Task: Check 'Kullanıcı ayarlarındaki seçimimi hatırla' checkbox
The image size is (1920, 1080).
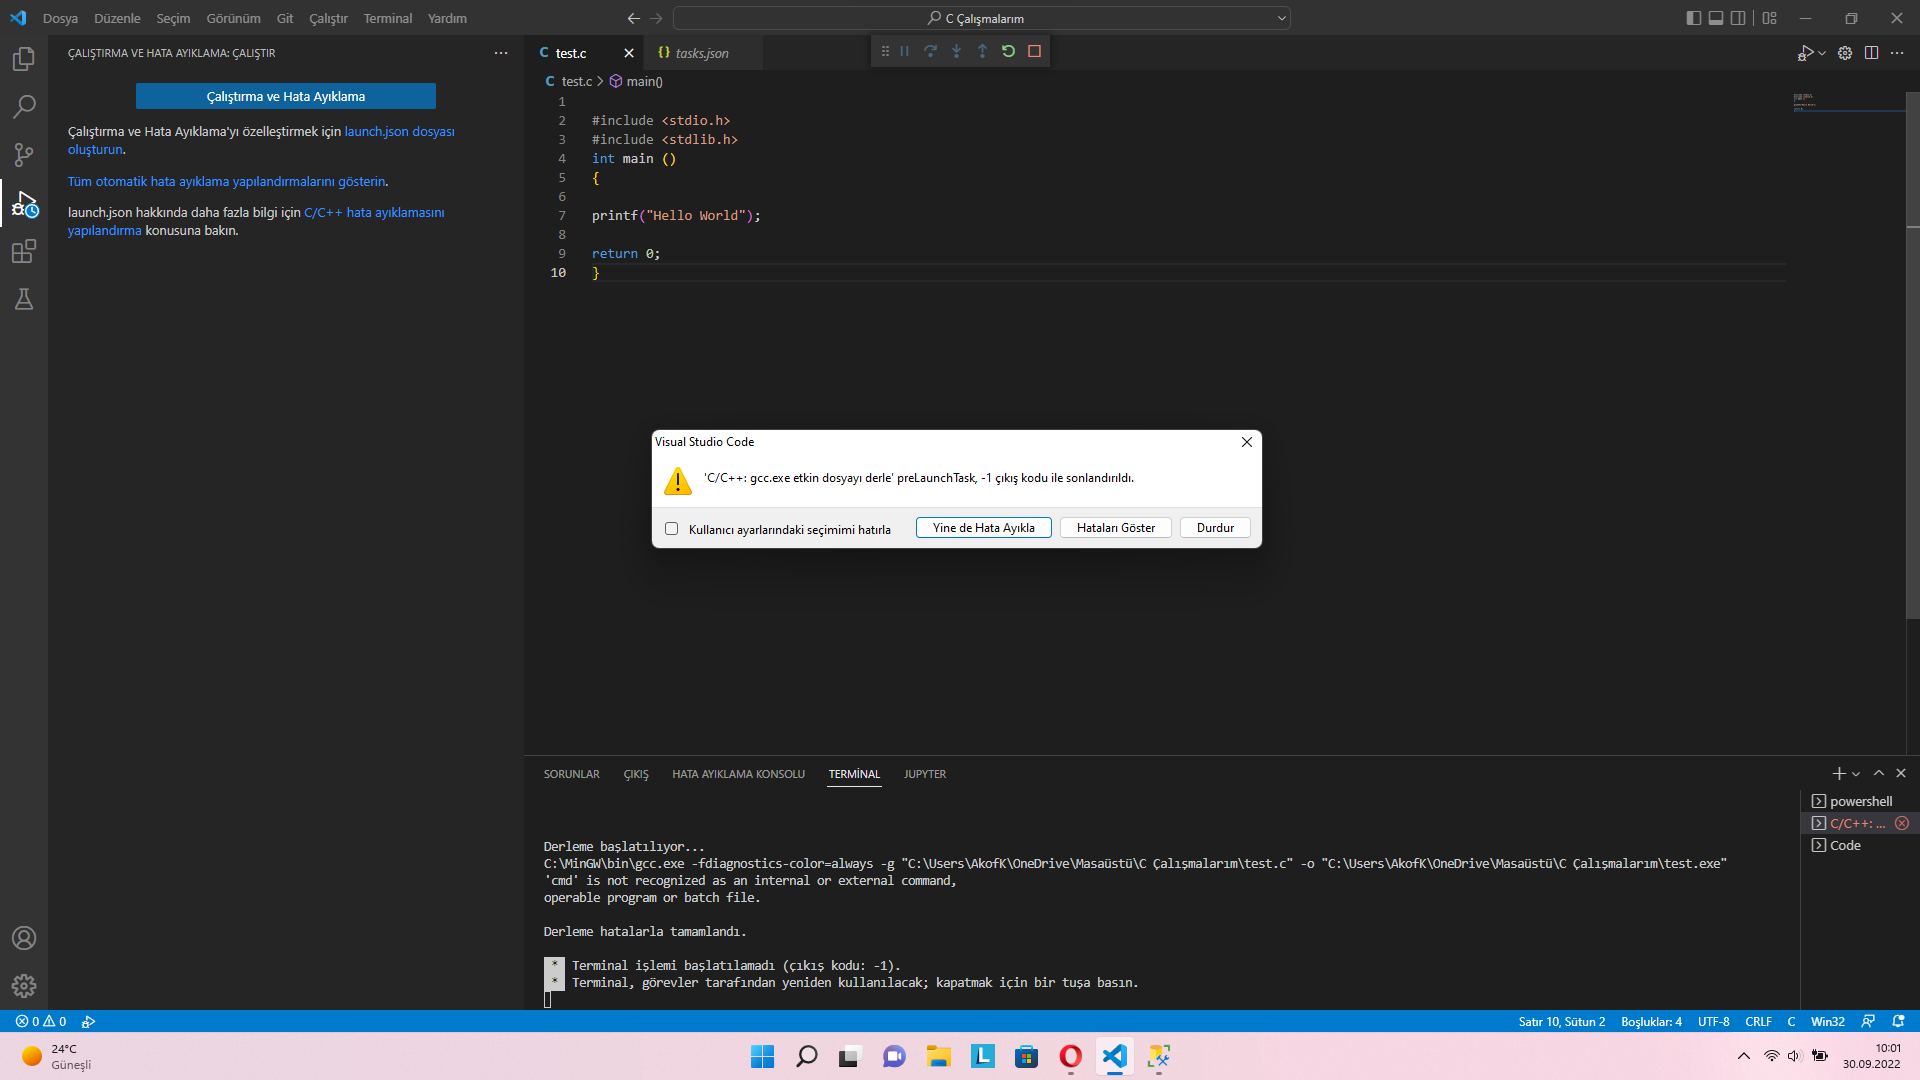Action: tap(672, 529)
